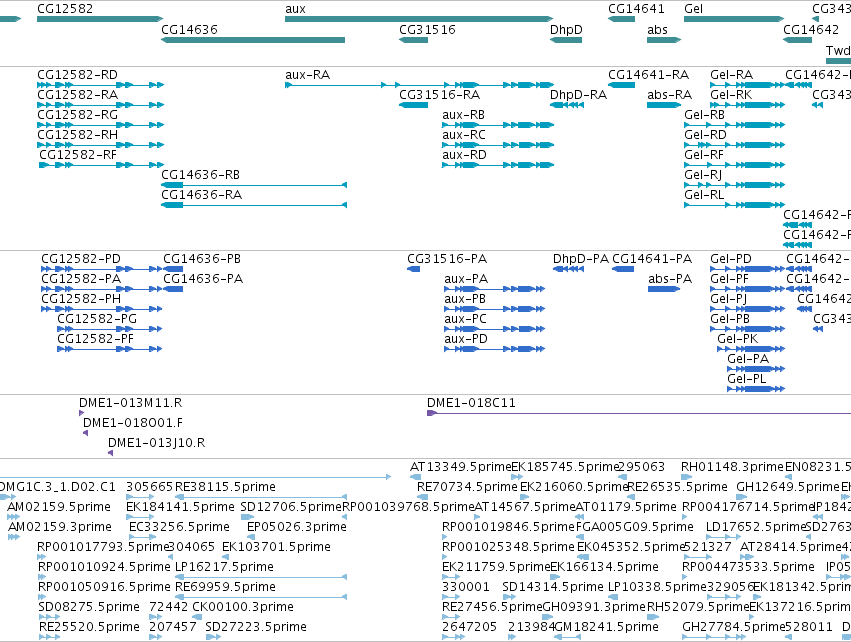Select the CG12582-RD transcript
Image resolution: width=851 pixels, height=642 pixels.
[100, 85]
